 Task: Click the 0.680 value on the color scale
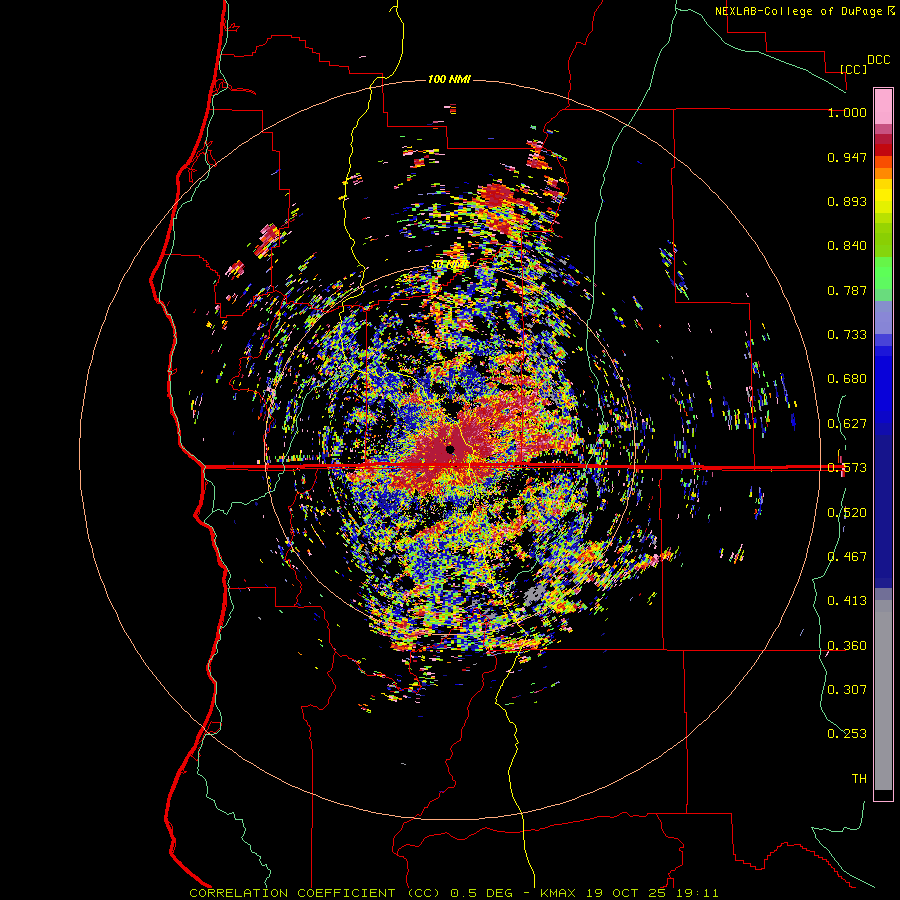tap(847, 379)
